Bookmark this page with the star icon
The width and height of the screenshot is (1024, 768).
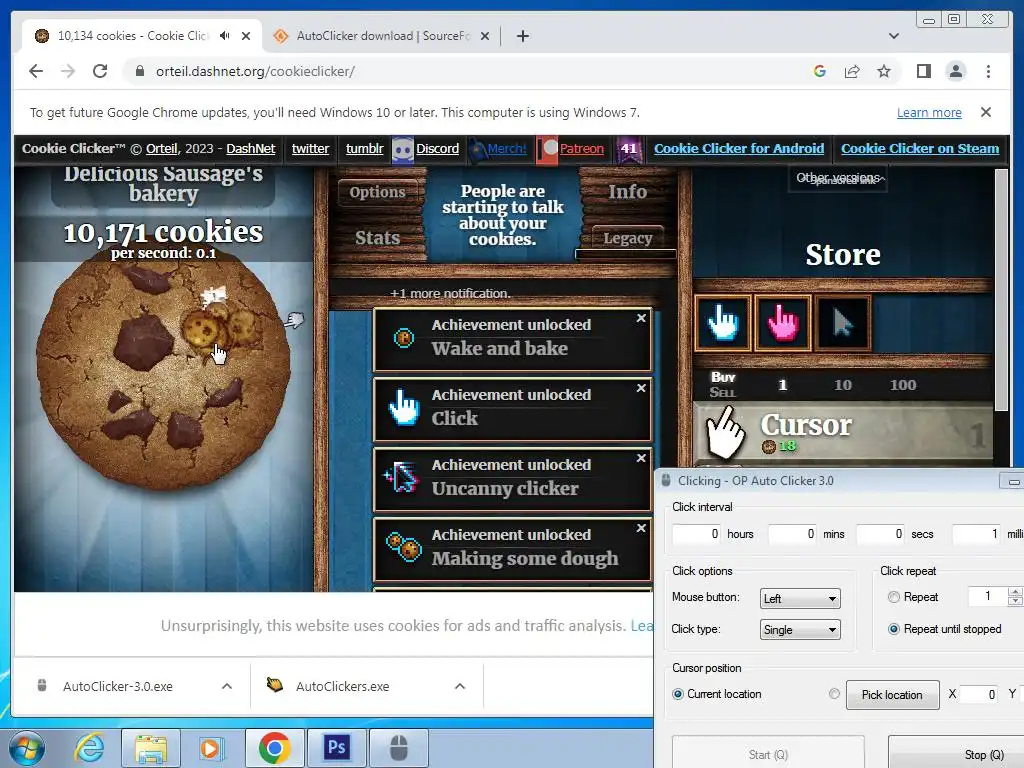pos(884,71)
